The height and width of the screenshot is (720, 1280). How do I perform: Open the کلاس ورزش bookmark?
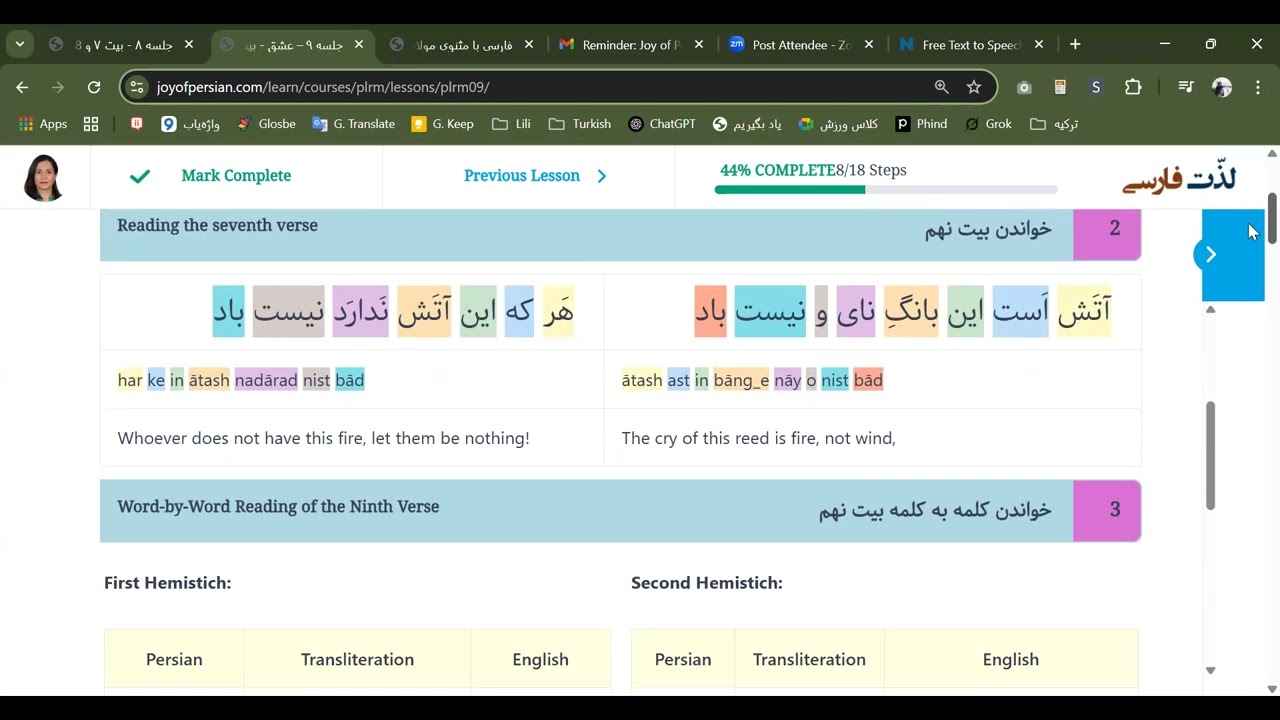point(838,124)
